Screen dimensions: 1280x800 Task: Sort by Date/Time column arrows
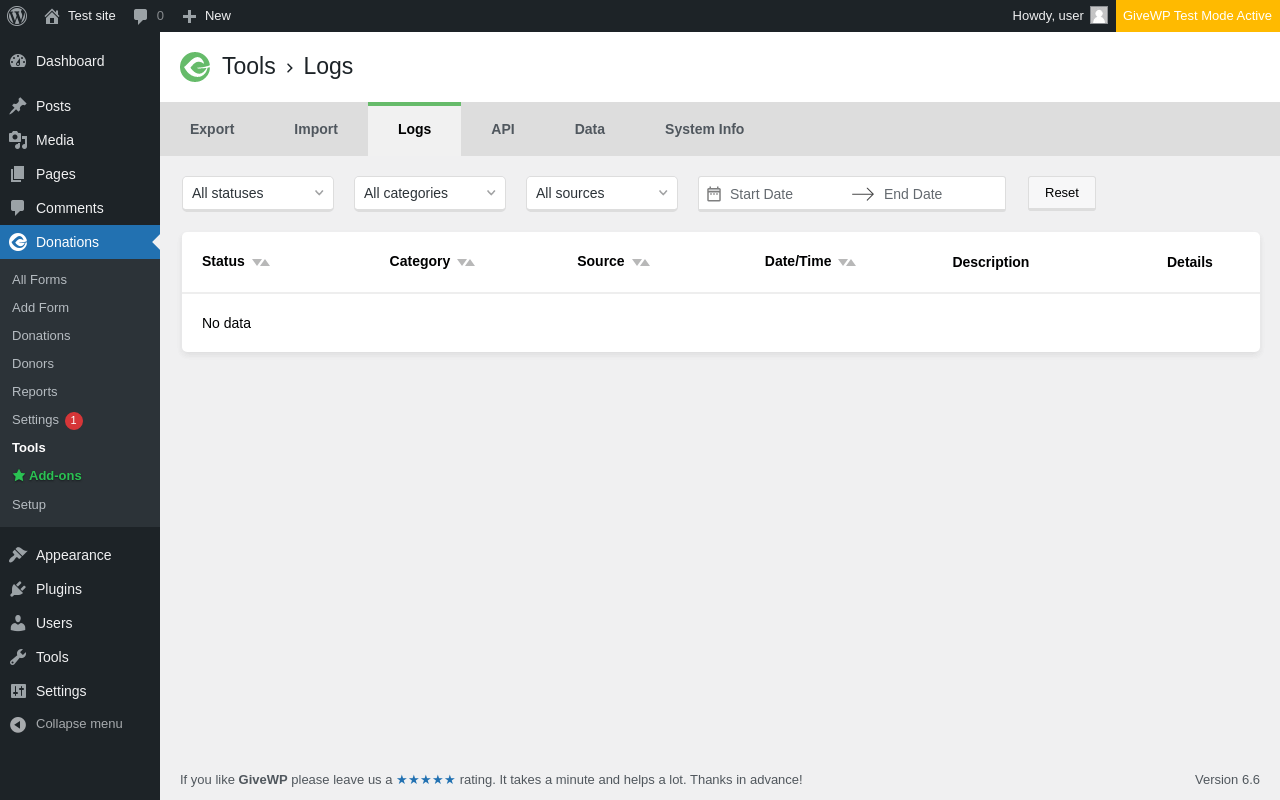click(x=847, y=262)
